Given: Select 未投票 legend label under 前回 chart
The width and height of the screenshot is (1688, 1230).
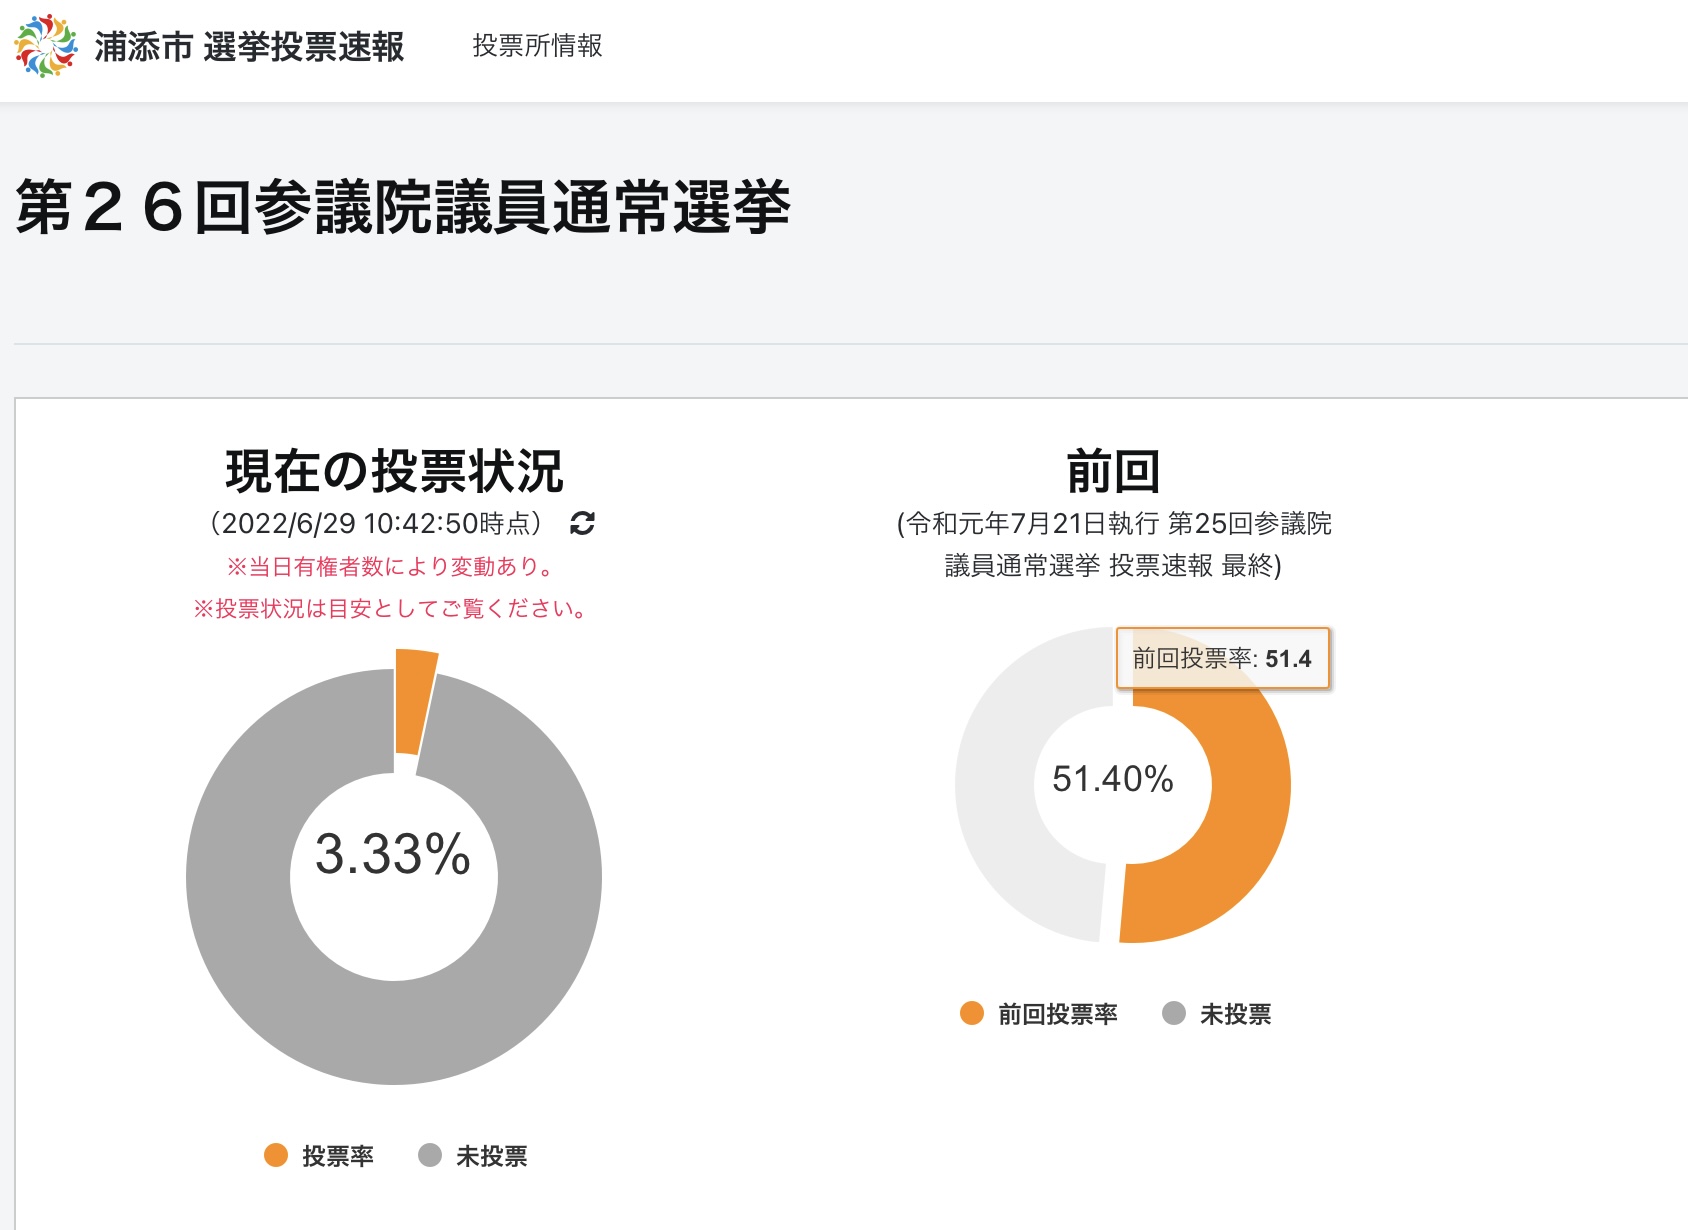Looking at the screenshot, I should (x=1235, y=1014).
